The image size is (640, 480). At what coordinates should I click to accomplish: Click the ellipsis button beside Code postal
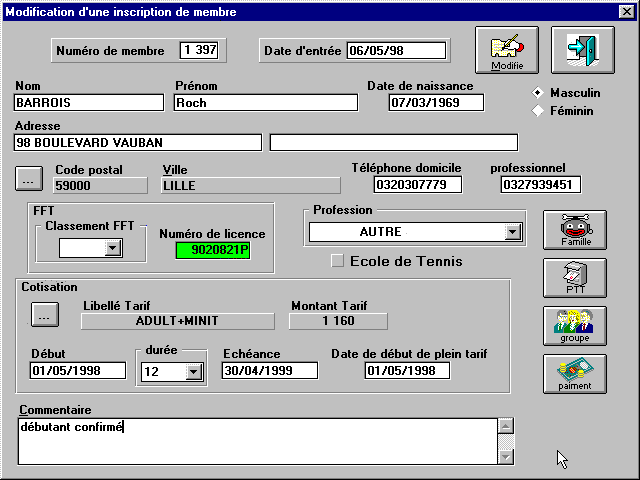(29, 178)
